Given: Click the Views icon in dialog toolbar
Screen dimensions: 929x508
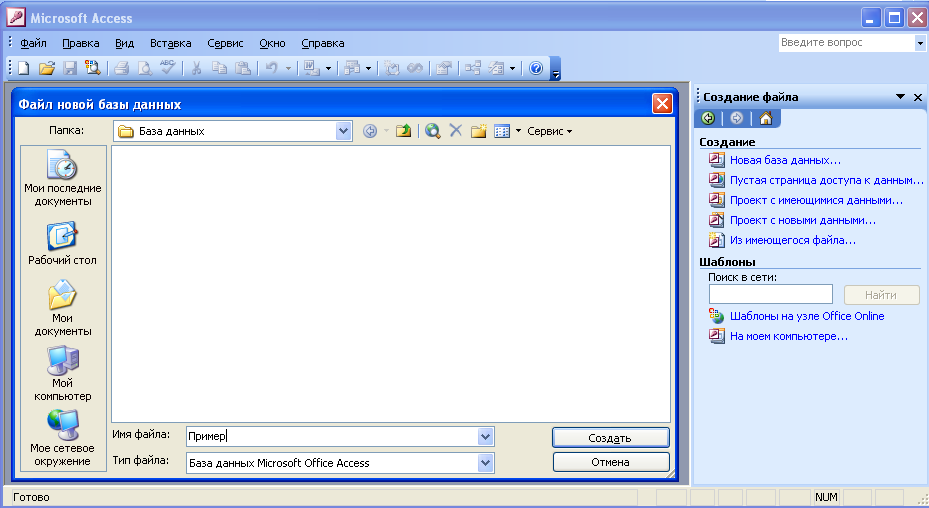Looking at the screenshot, I should pos(502,131).
